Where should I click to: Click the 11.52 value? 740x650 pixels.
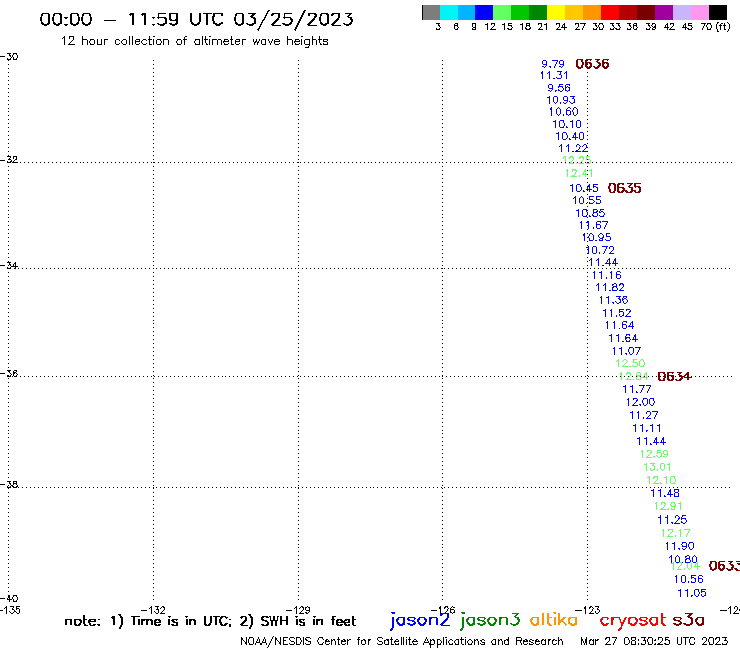coord(617,313)
